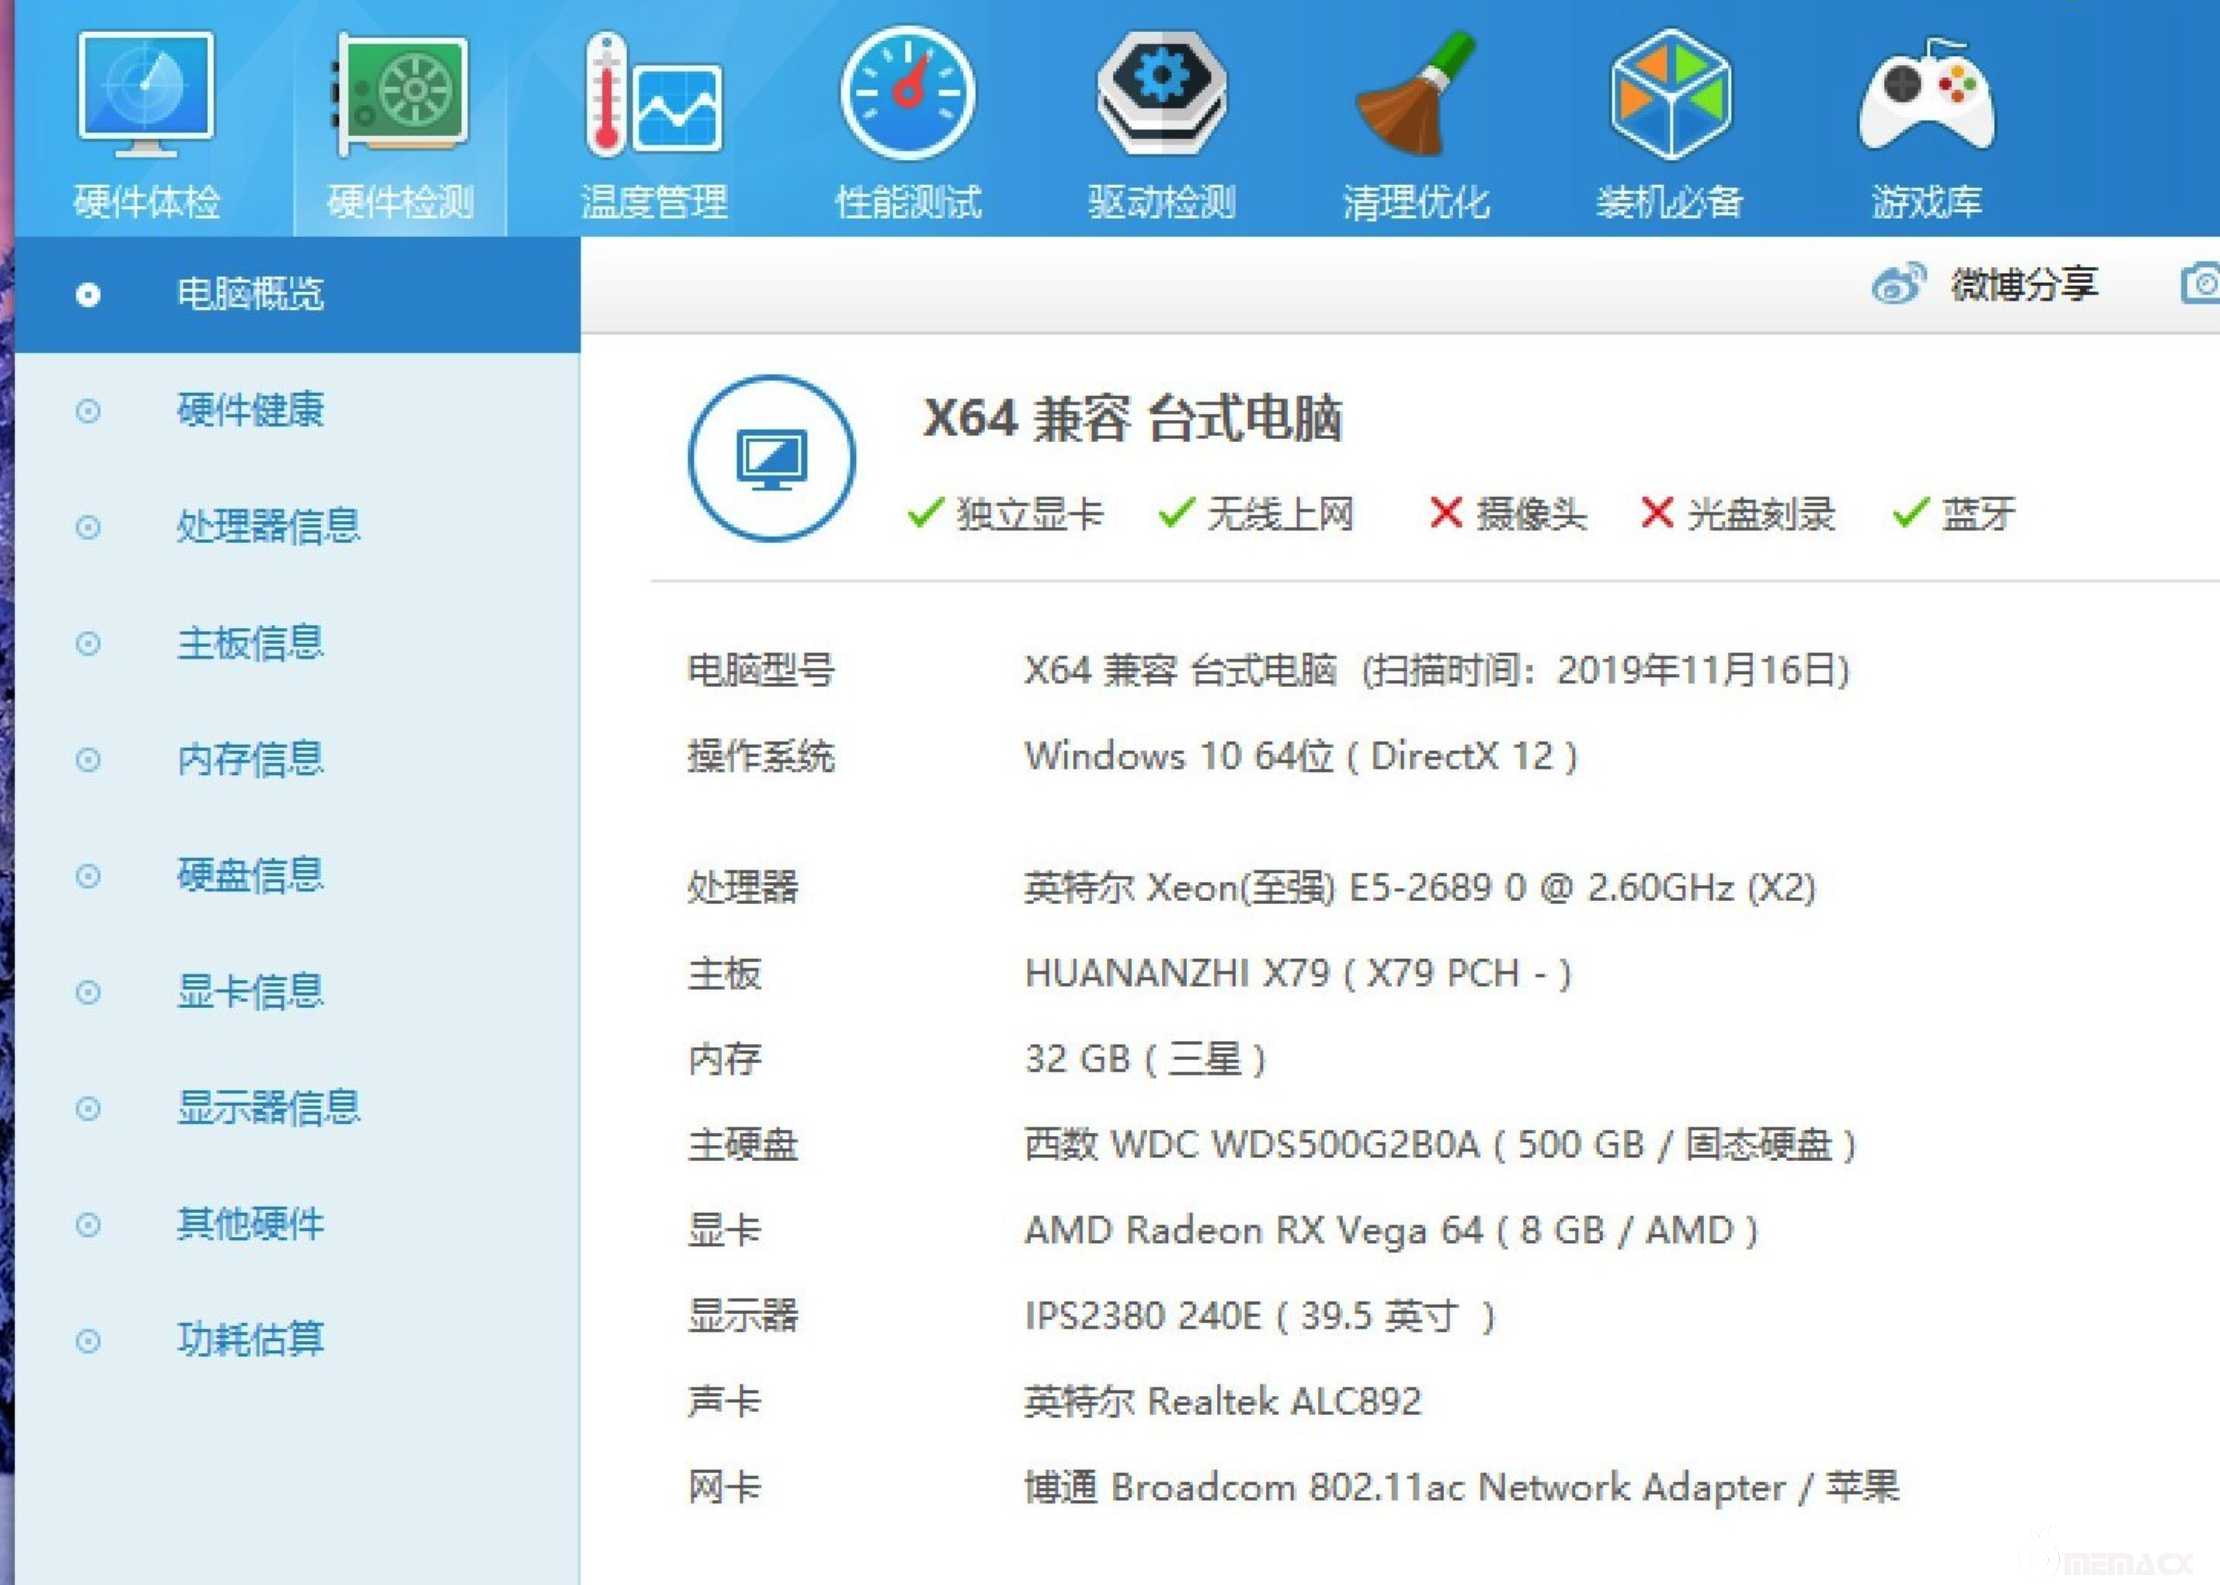
Task: Select 硬件健康 sidebar radio bullet
Action: [88, 411]
